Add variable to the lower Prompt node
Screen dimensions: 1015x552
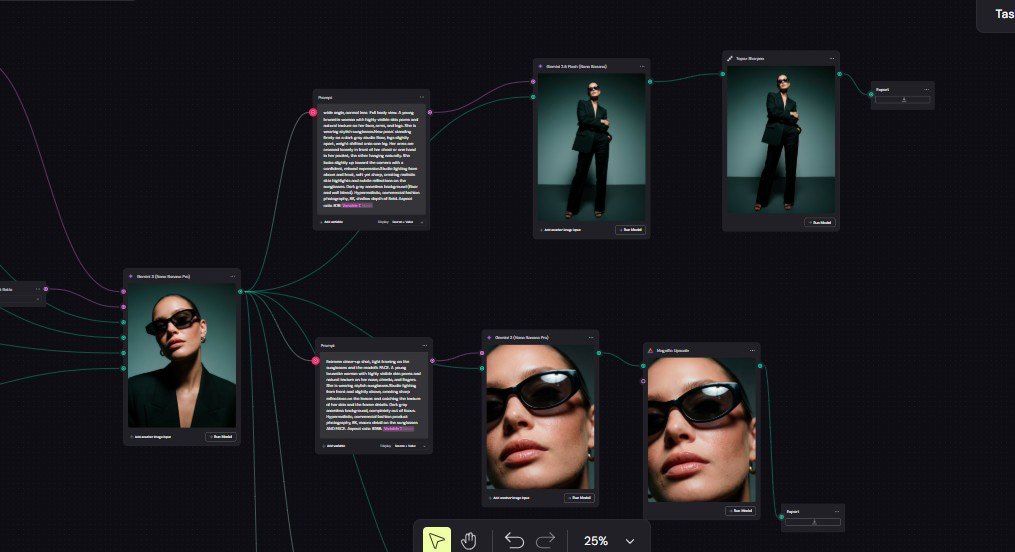(334, 446)
